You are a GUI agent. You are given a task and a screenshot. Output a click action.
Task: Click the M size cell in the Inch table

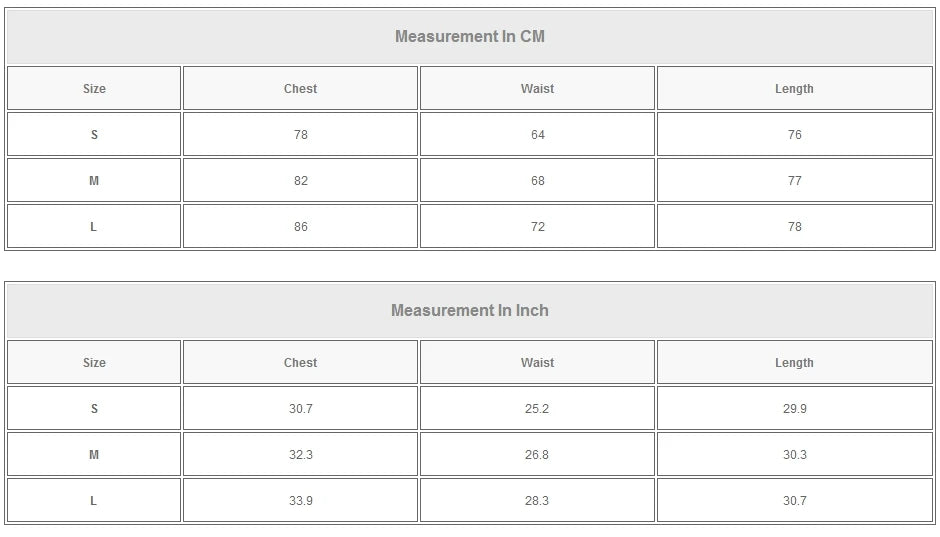tap(94, 455)
